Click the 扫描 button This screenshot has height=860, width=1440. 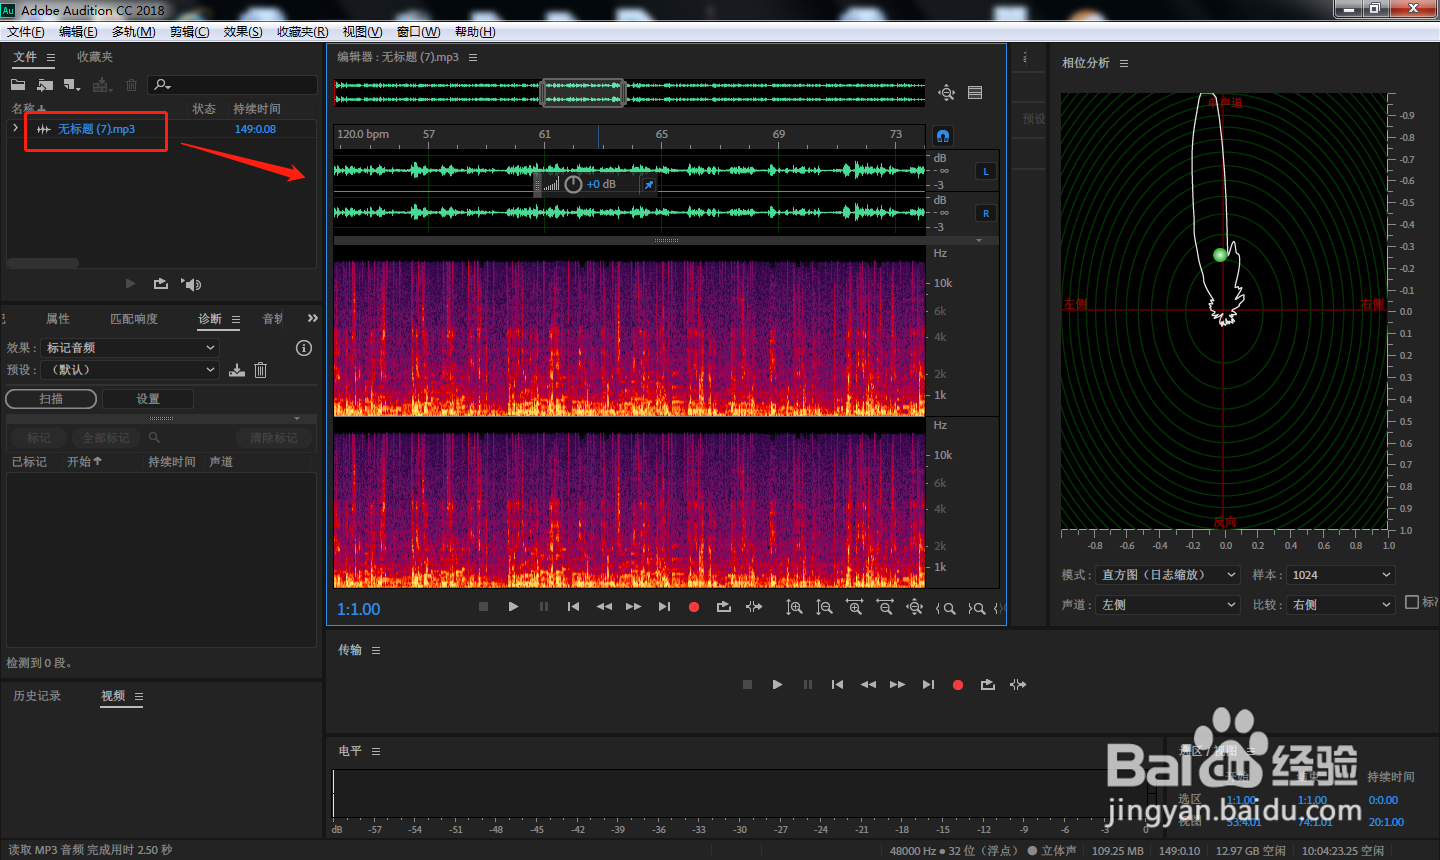(x=51, y=398)
